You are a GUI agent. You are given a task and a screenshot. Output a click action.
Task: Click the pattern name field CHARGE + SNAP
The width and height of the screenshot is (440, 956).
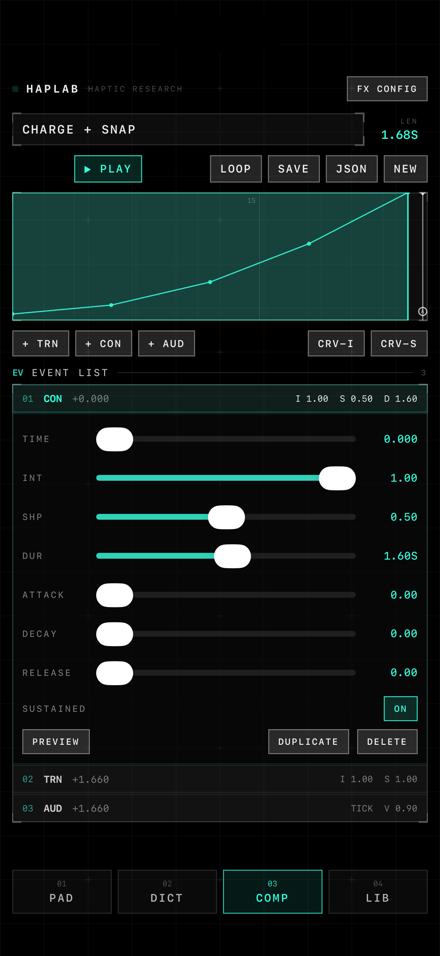coord(188,129)
